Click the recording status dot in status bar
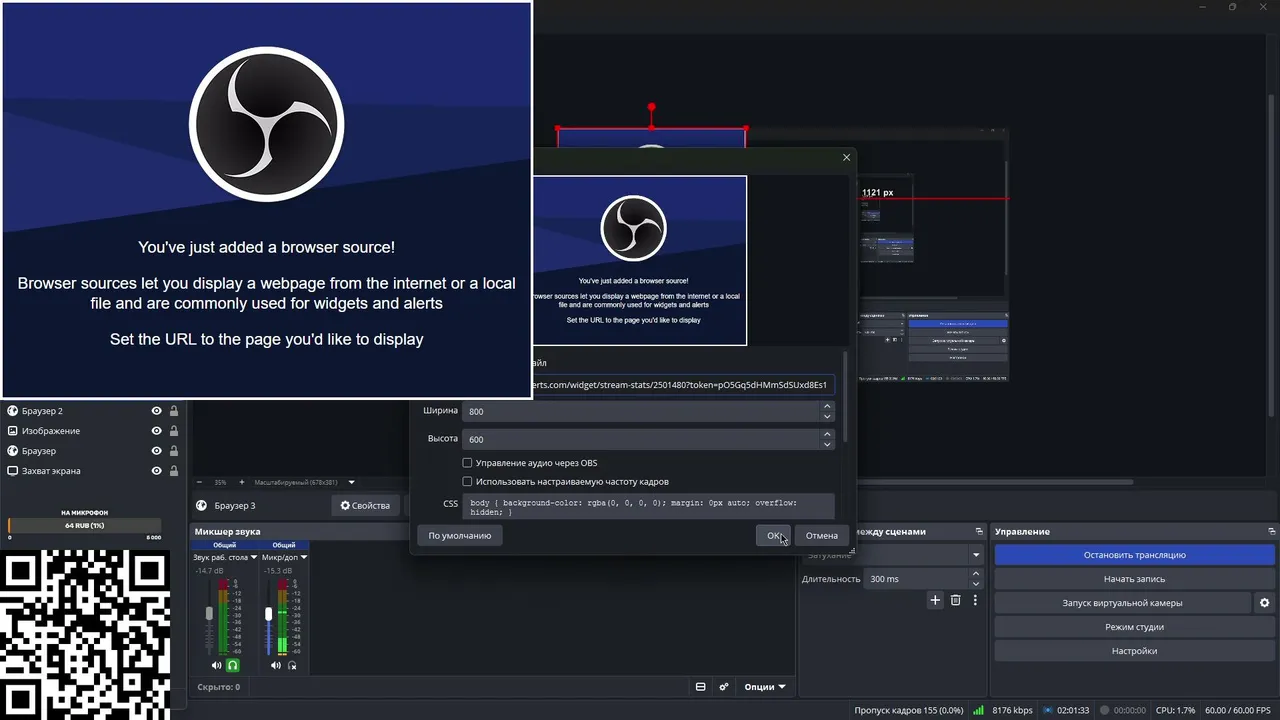 coord(1105,710)
